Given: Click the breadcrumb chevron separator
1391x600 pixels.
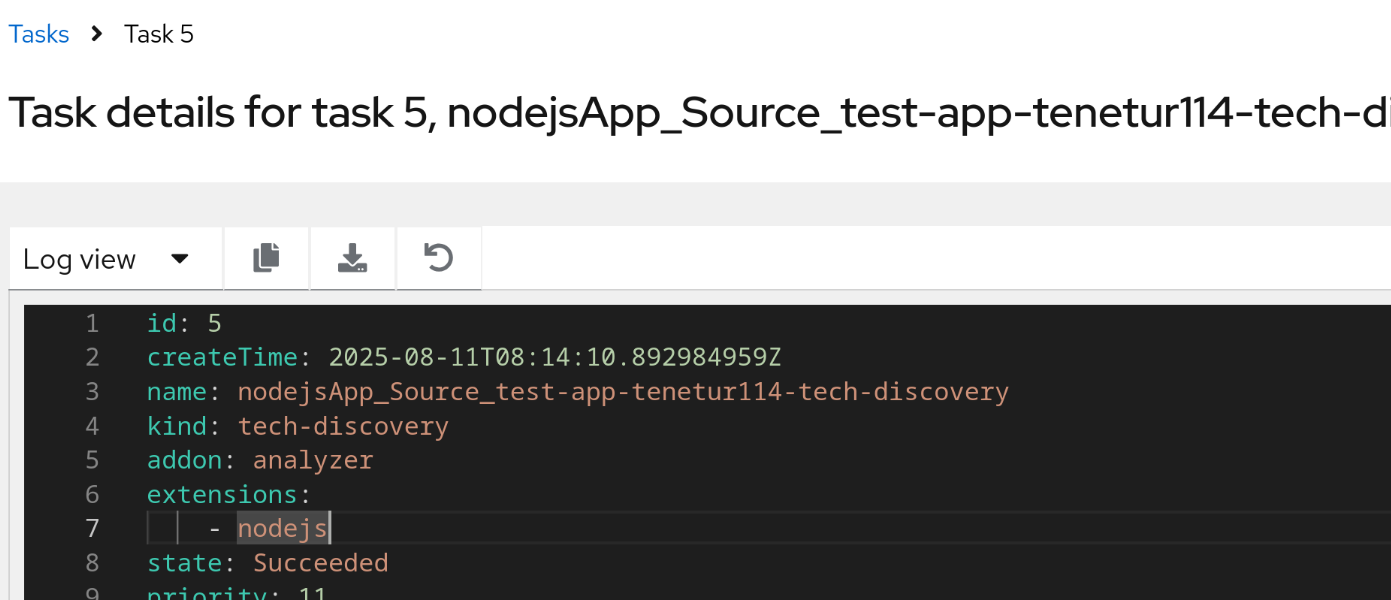Looking at the screenshot, I should point(97,34).
